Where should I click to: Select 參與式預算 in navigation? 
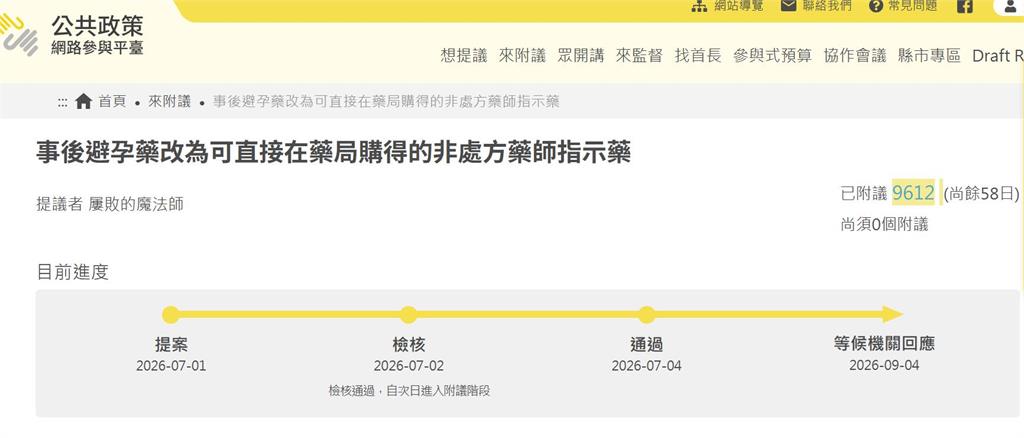[772, 55]
